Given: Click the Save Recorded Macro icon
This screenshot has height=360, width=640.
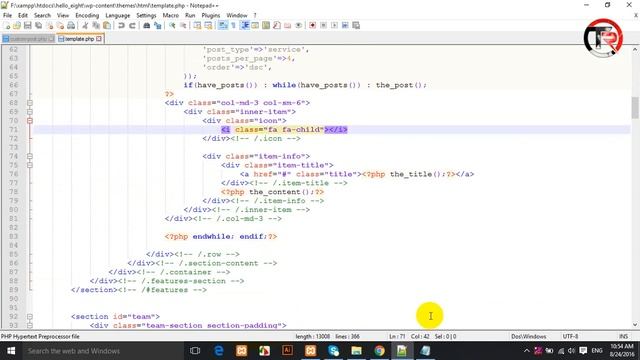Looking at the screenshot, I should [356, 25].
